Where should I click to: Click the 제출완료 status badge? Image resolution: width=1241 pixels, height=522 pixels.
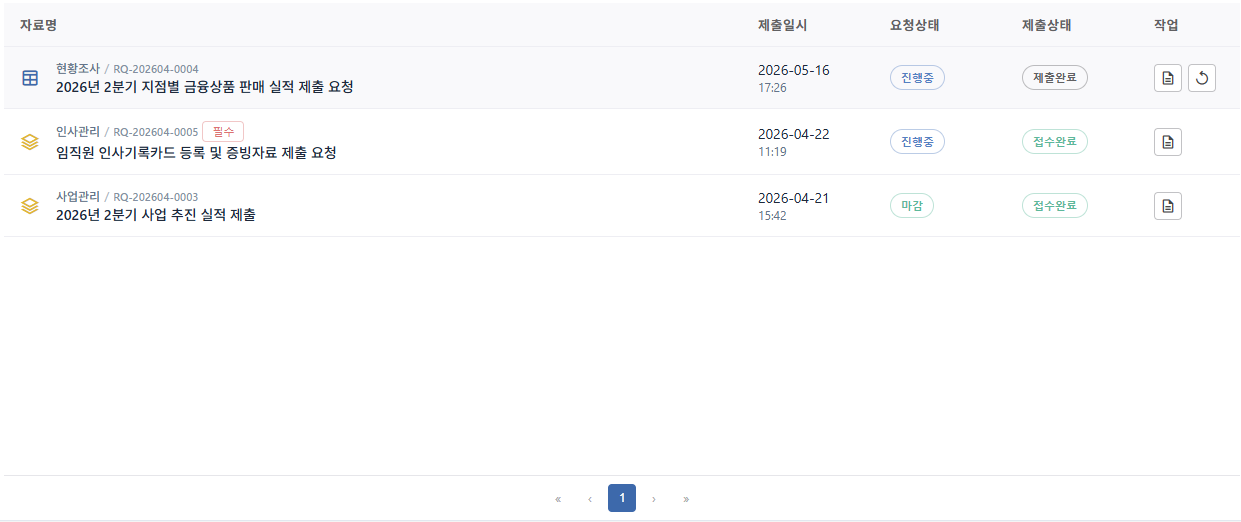point(1055,78)
